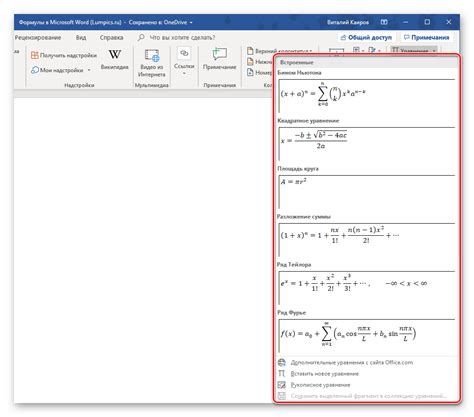Open Get Add-ins (Получить надстройки)
The image size is (474, 417).
64,55
